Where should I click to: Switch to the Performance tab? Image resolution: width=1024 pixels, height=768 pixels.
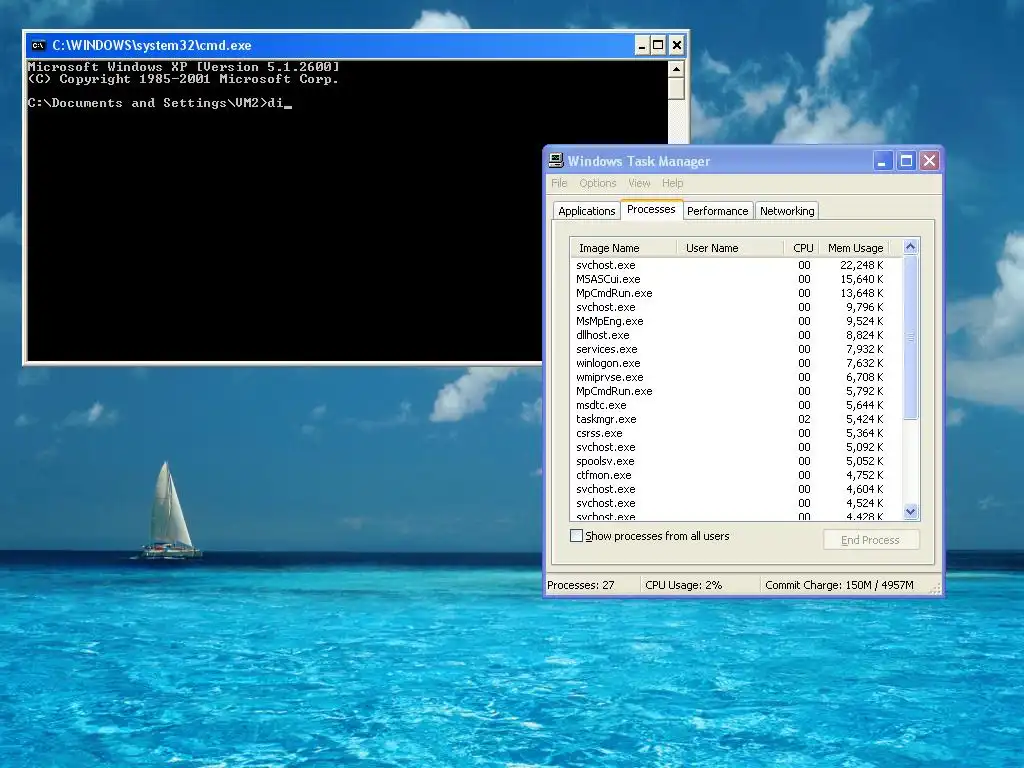coord(717,211)
